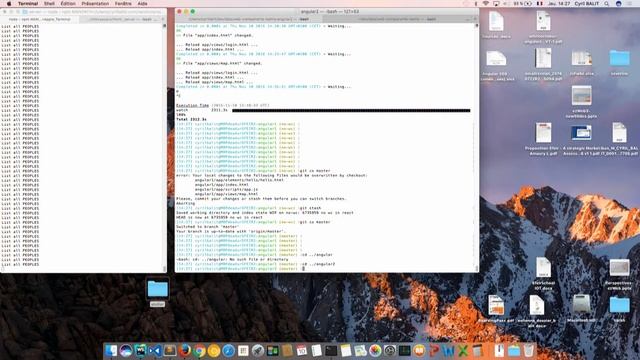The height and width of the screenshot is (360, 640).
Task: Open the Fenêtre menu
Action: [123, 4]
